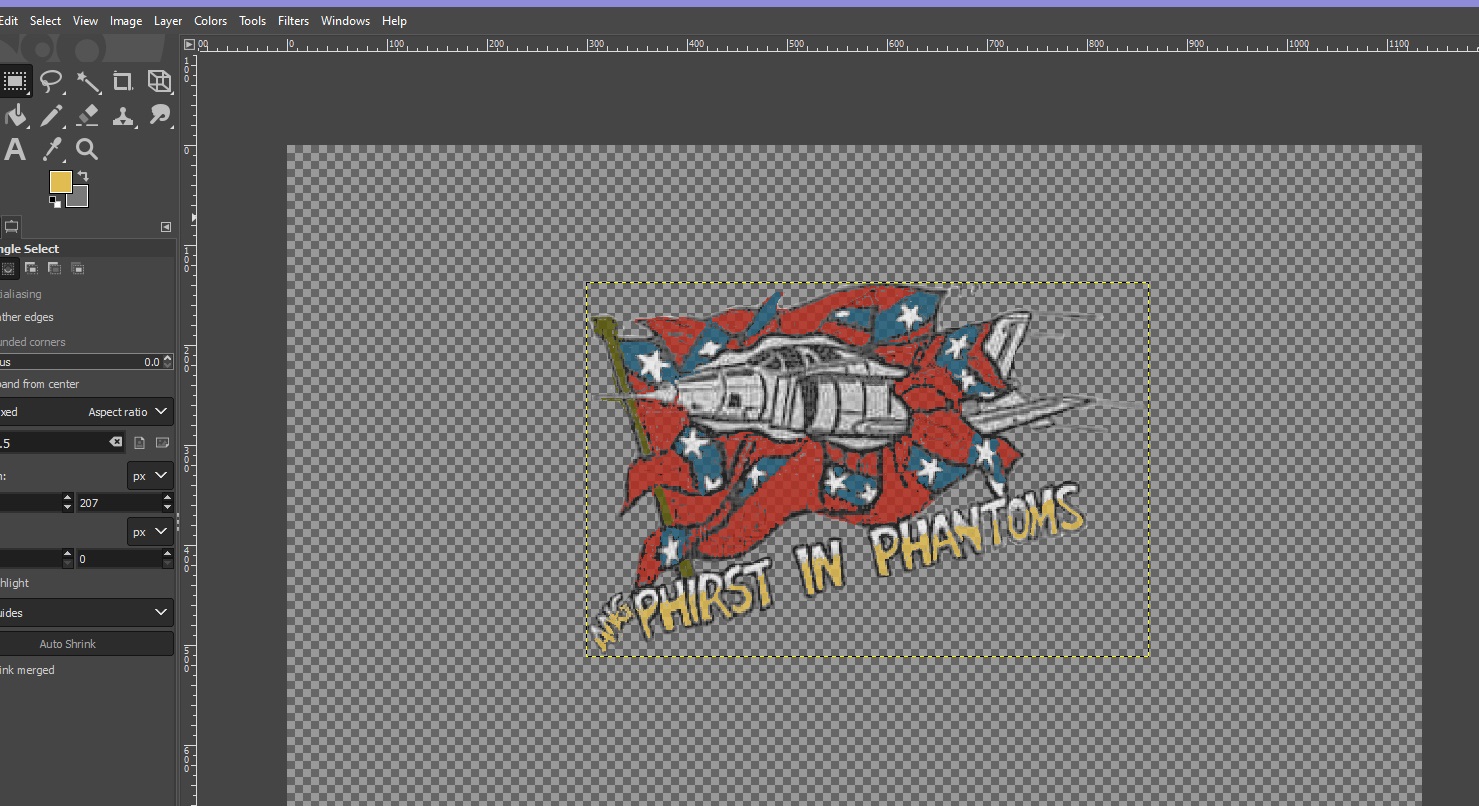Open the View menu
1479x806 pixels.
tap(85, 20)
